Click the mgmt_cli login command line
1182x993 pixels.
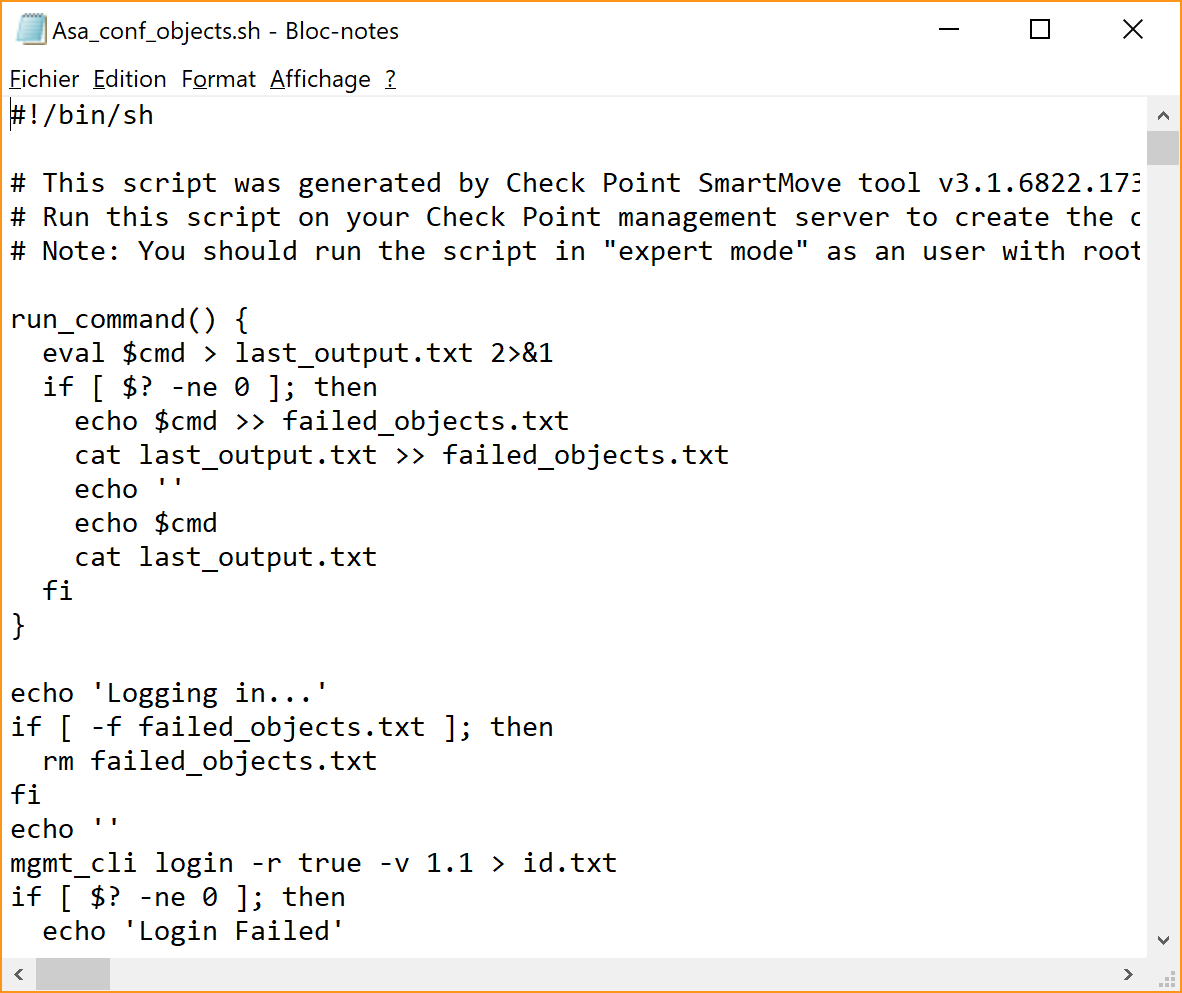[x=314, y=863]
